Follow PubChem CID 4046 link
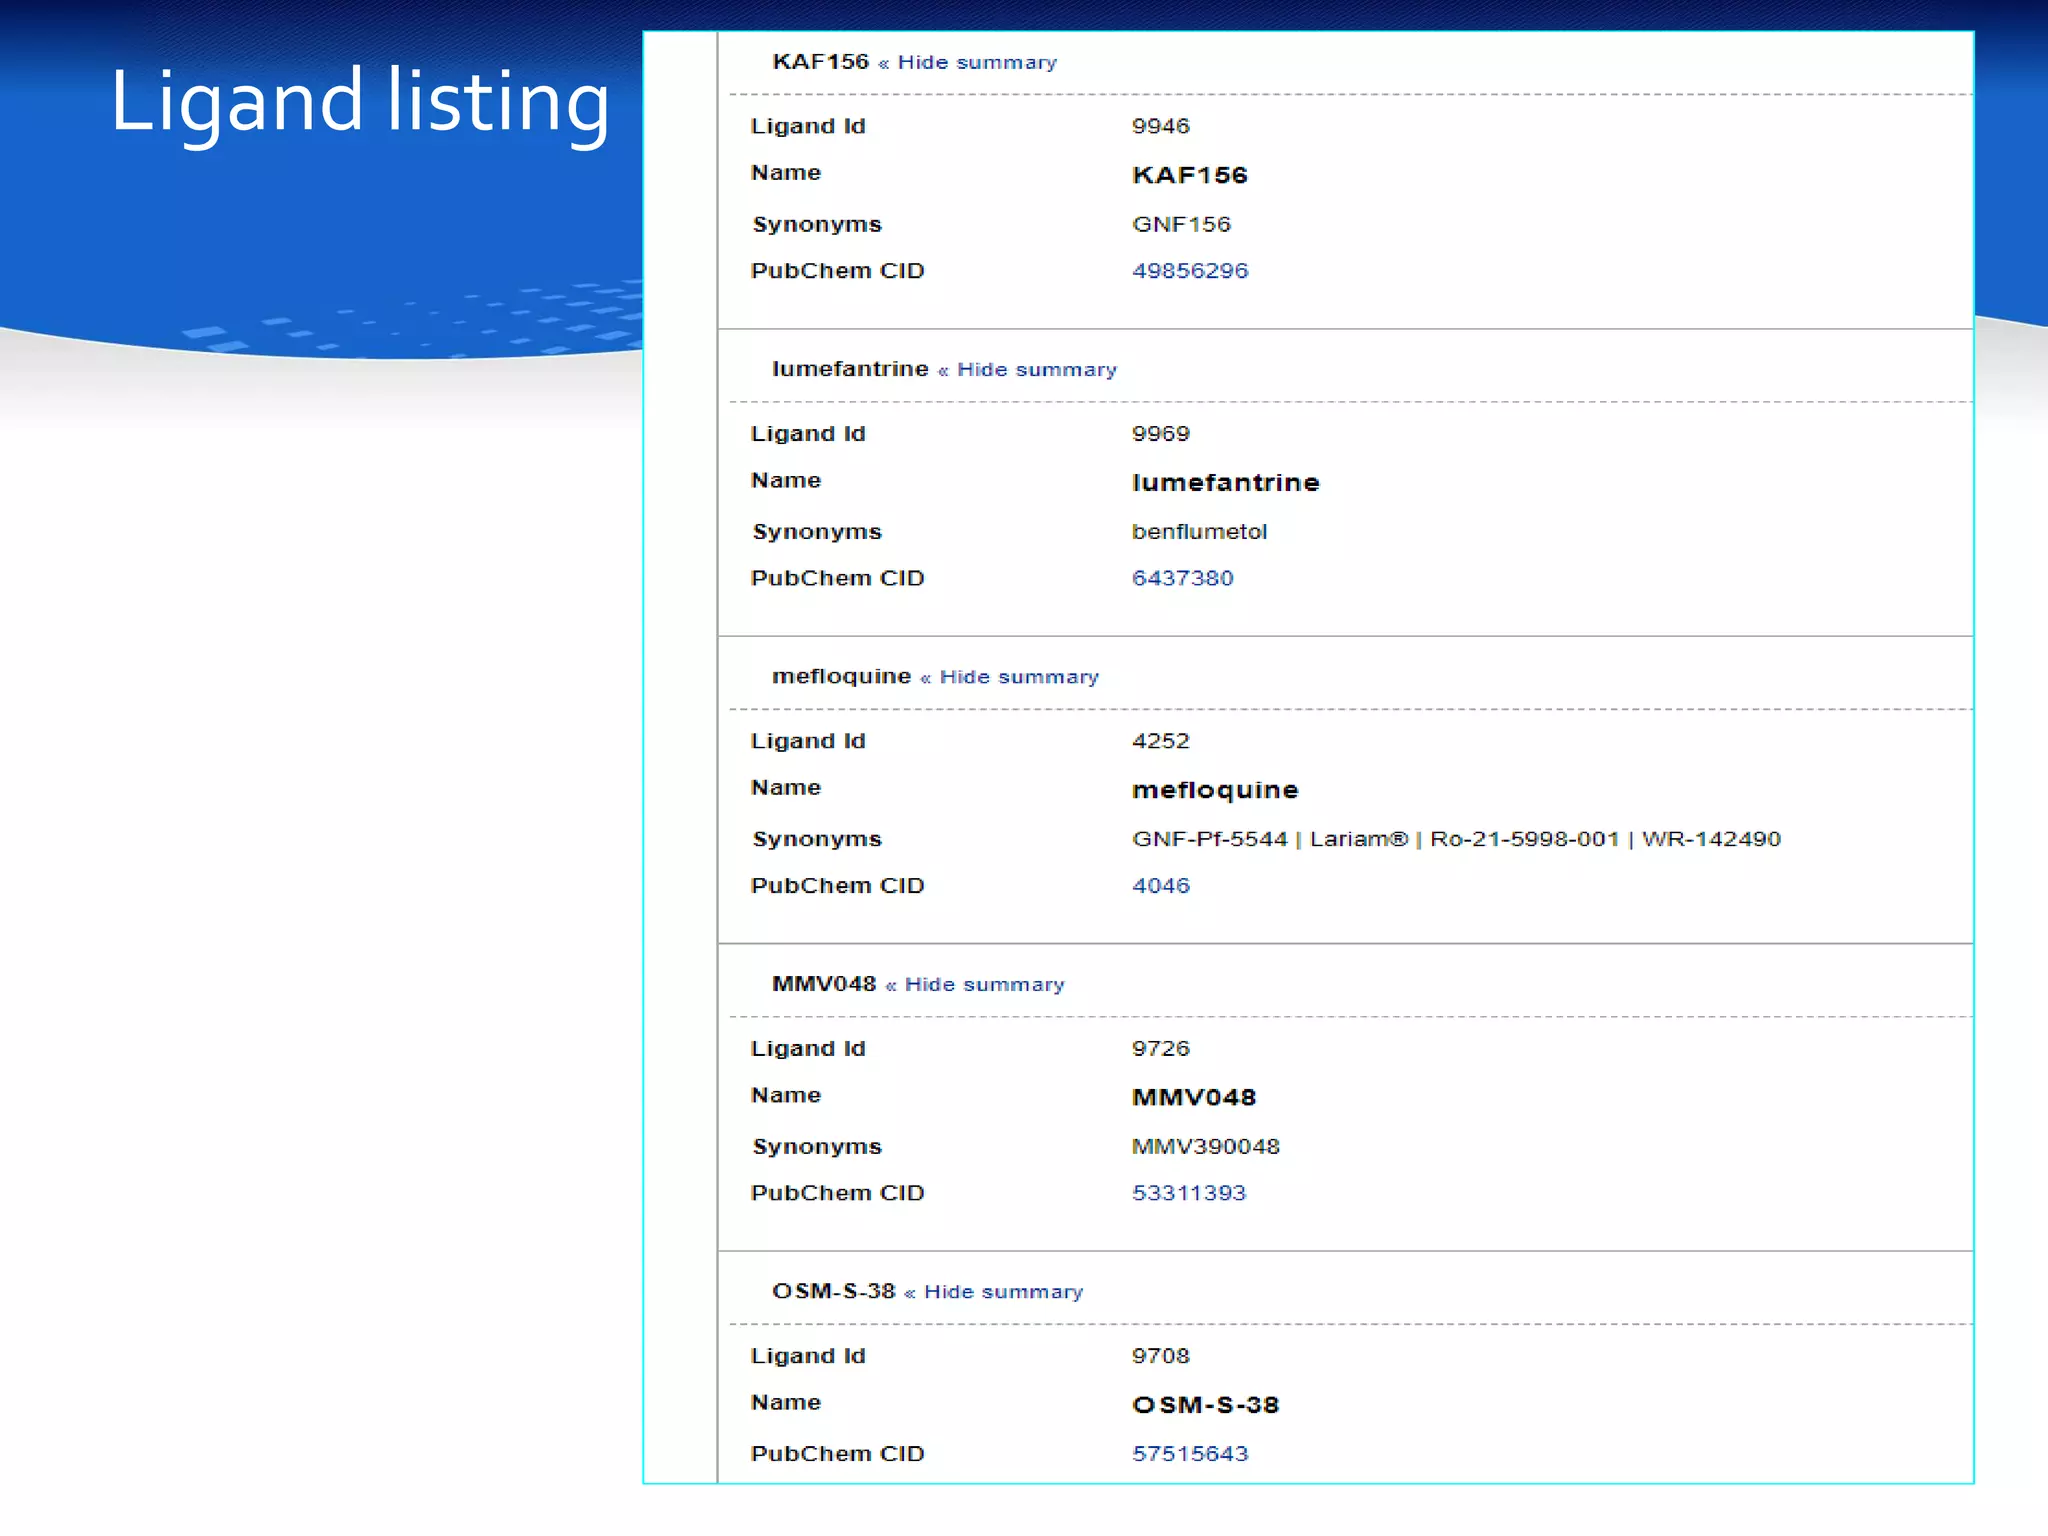 tap(1160, 886)
